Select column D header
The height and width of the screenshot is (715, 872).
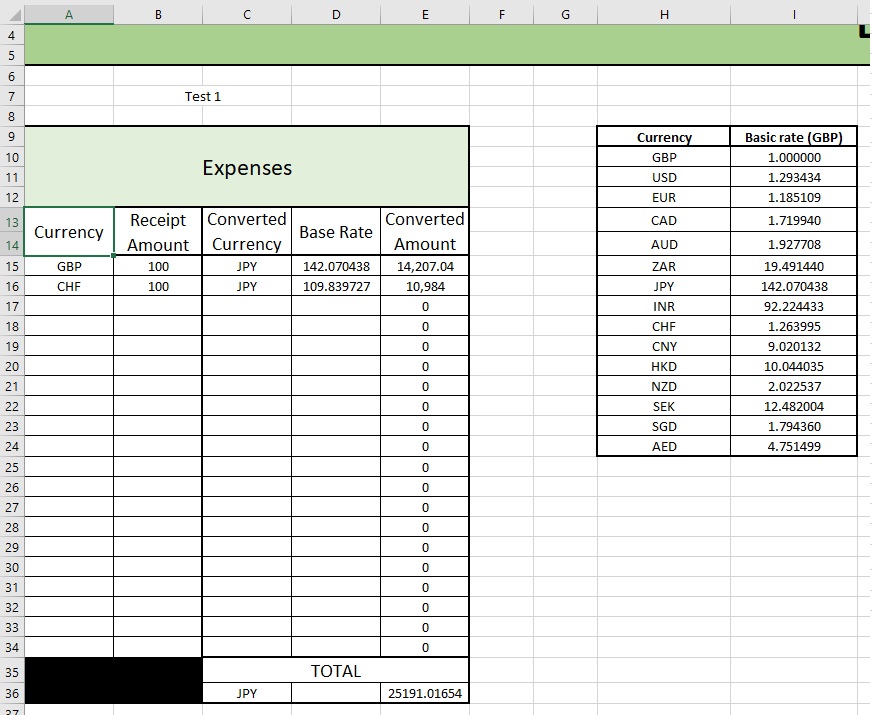(x=336, y=14)
